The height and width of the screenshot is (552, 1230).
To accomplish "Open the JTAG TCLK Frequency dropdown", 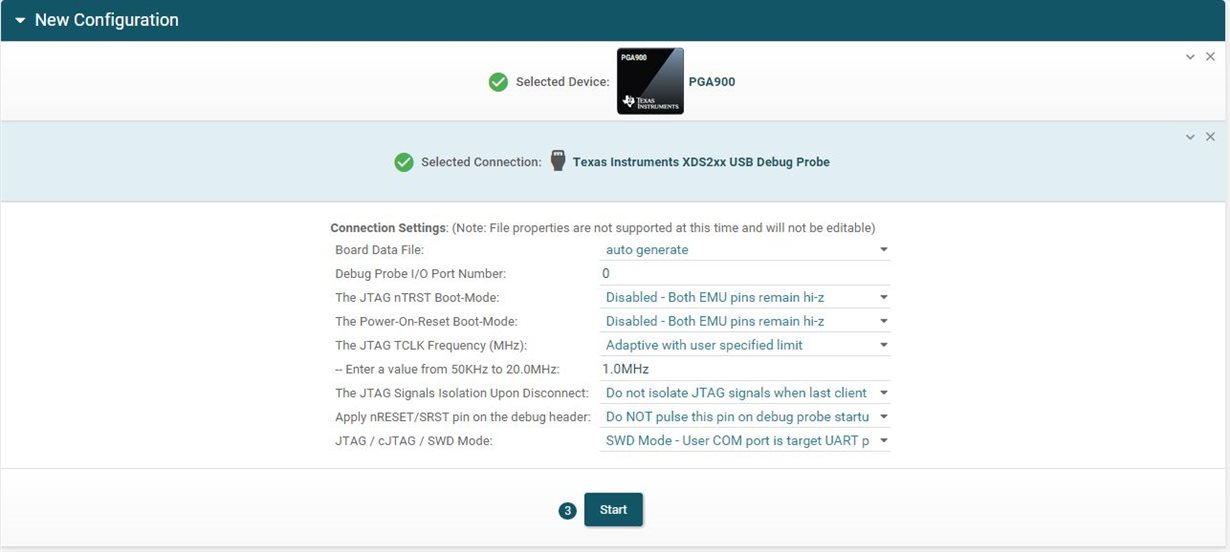I will 745,345.
